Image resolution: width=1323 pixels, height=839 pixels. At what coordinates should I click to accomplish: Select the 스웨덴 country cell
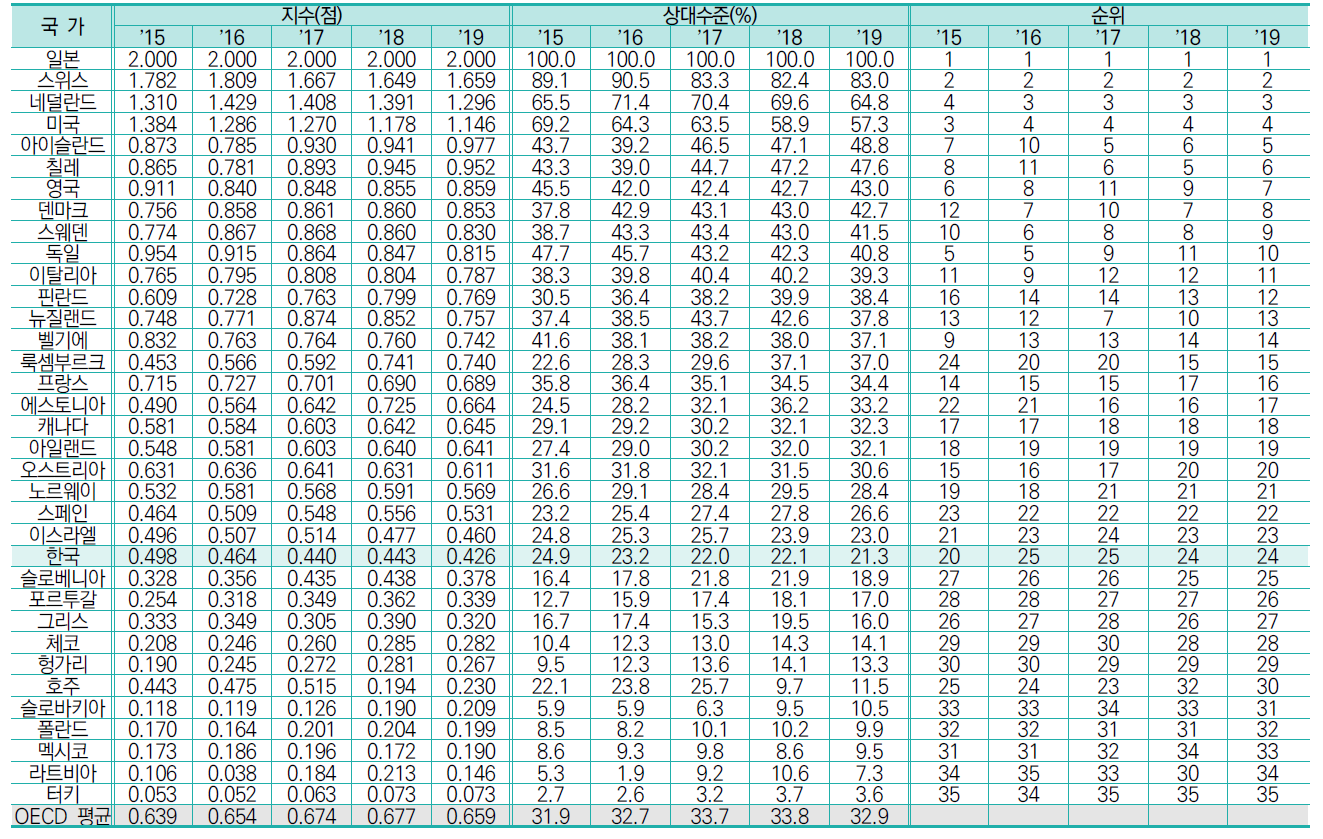62,232
